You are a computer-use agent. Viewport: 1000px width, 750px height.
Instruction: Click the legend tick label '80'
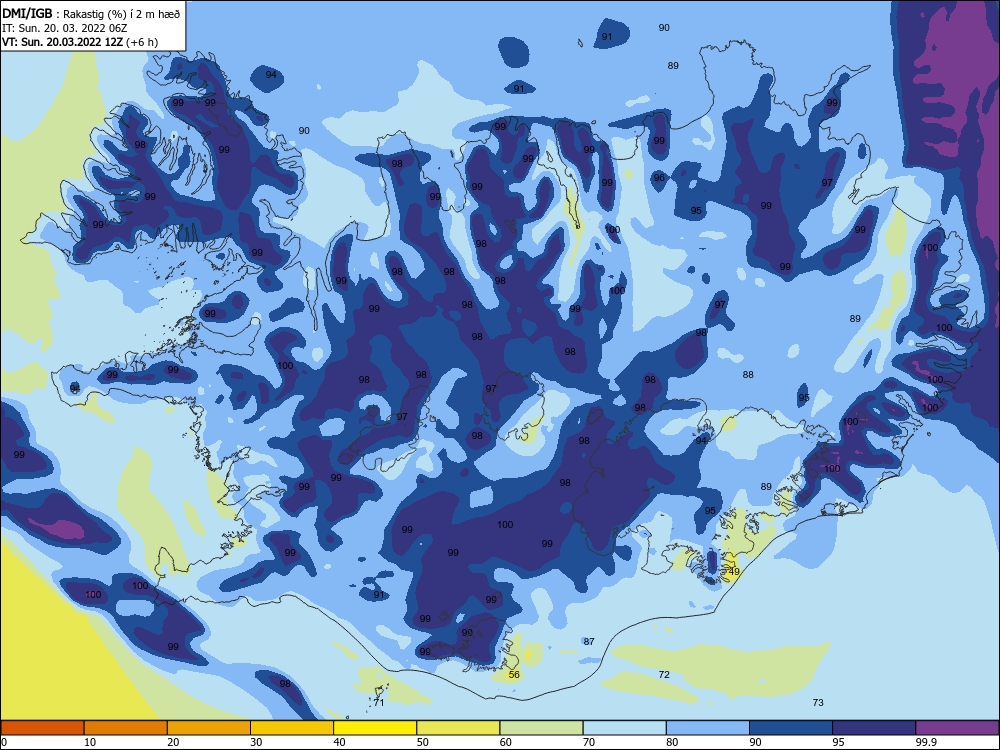[x=672, y=742]
